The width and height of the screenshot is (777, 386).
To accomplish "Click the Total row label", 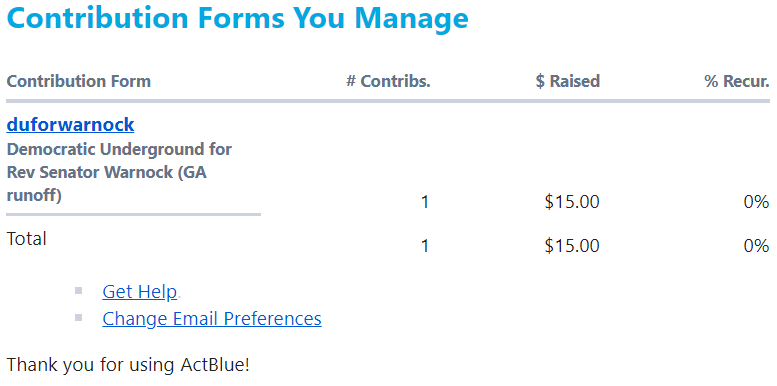I will 26,239.
